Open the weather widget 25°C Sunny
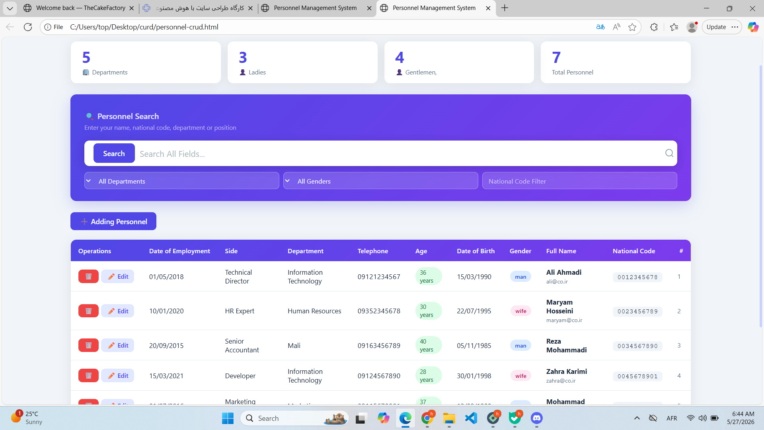Viewport: 764px width, 430px height. [x=27, y=417]
